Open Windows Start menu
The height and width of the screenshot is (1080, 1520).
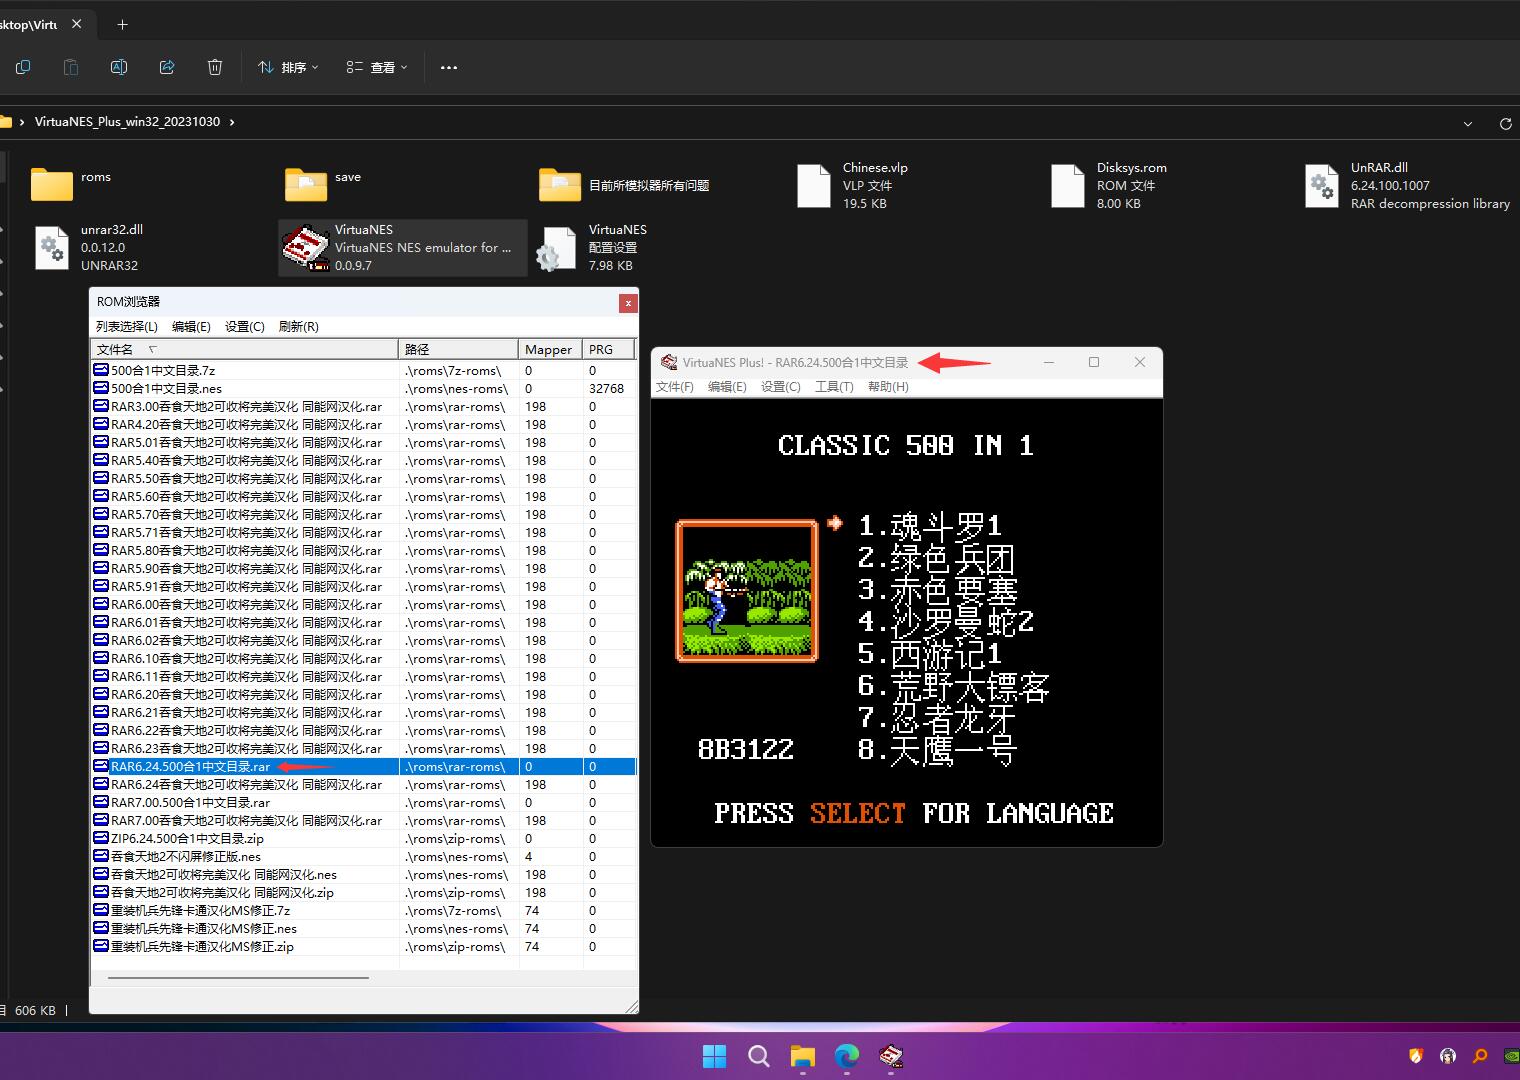pos(715,1056)
